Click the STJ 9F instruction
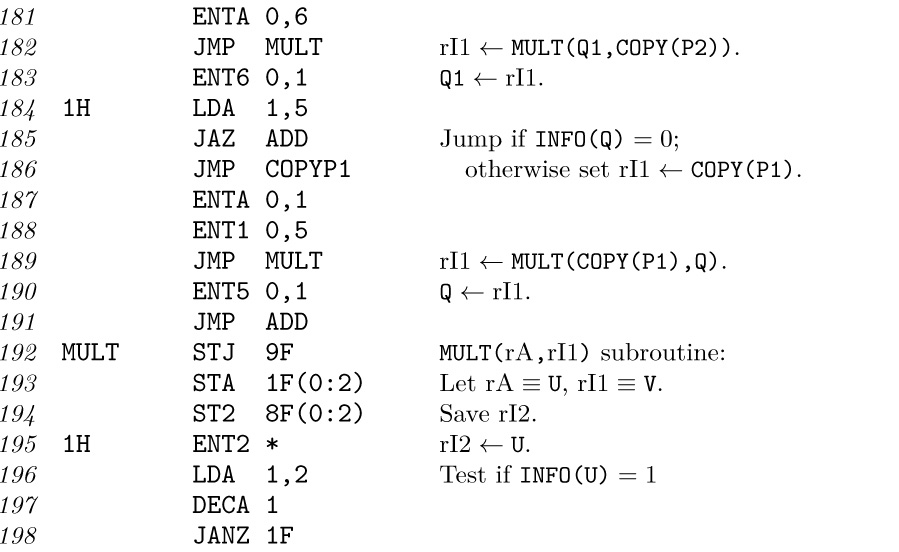 (x=243, y=352)
